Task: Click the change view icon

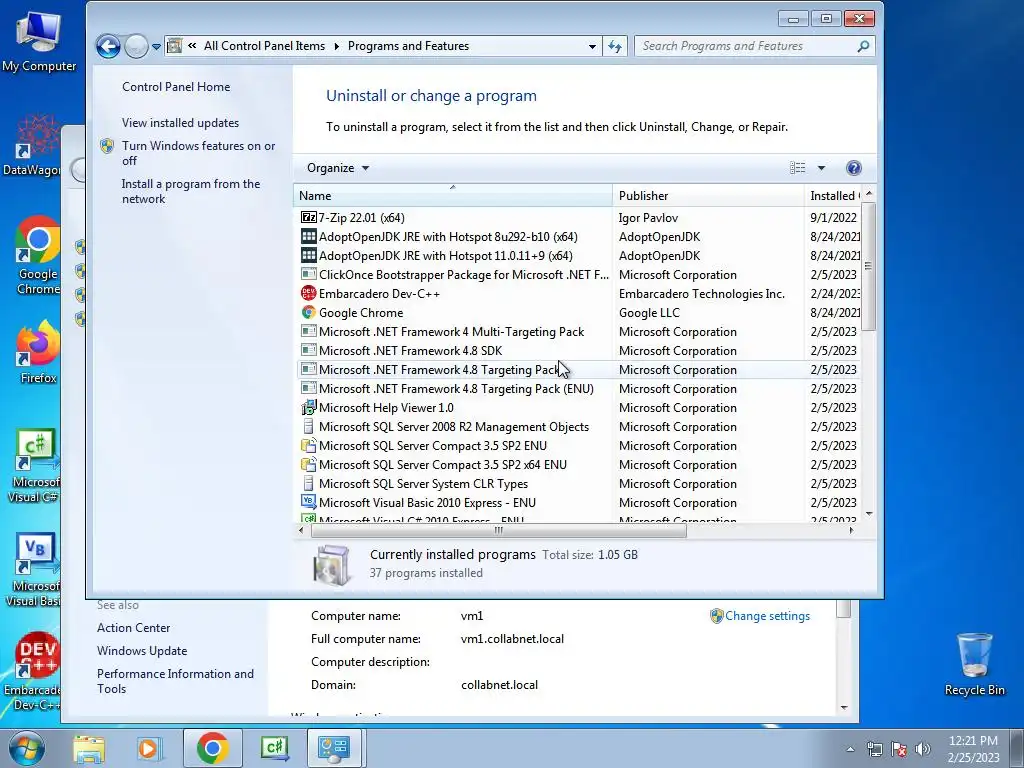Action: pos(797,168)
